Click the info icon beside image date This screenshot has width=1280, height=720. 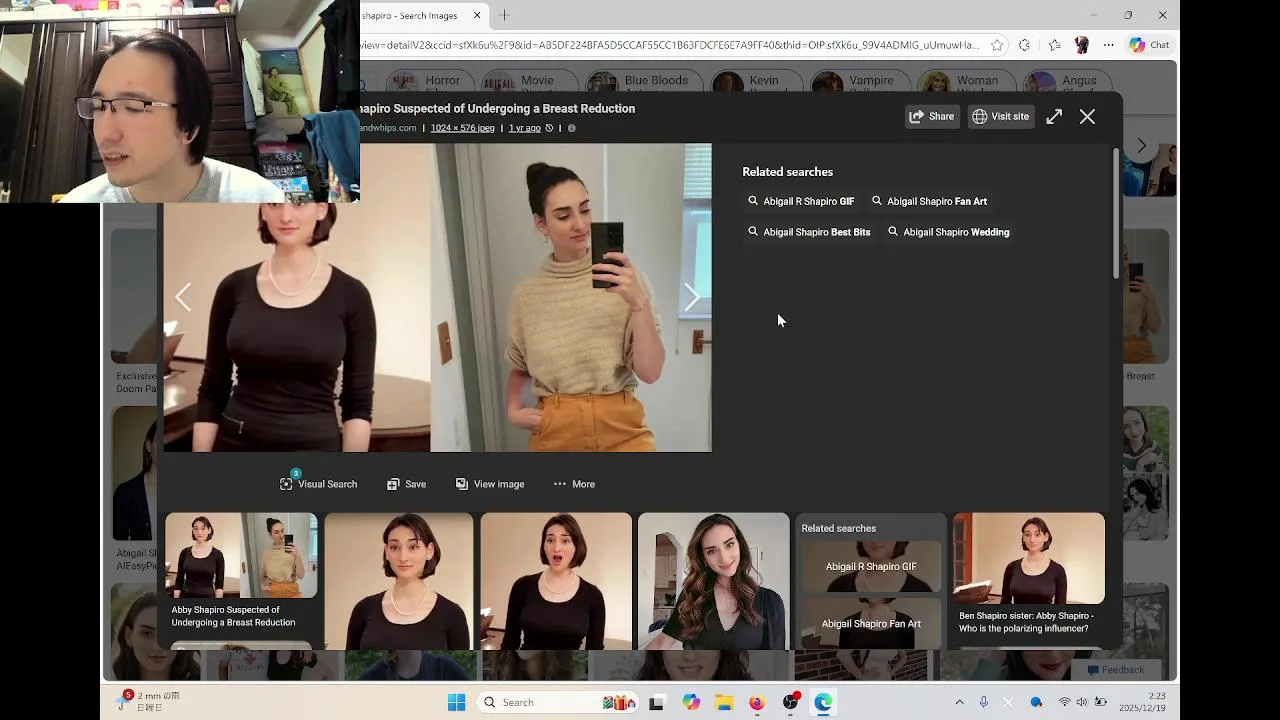click(x=571, y=128)
